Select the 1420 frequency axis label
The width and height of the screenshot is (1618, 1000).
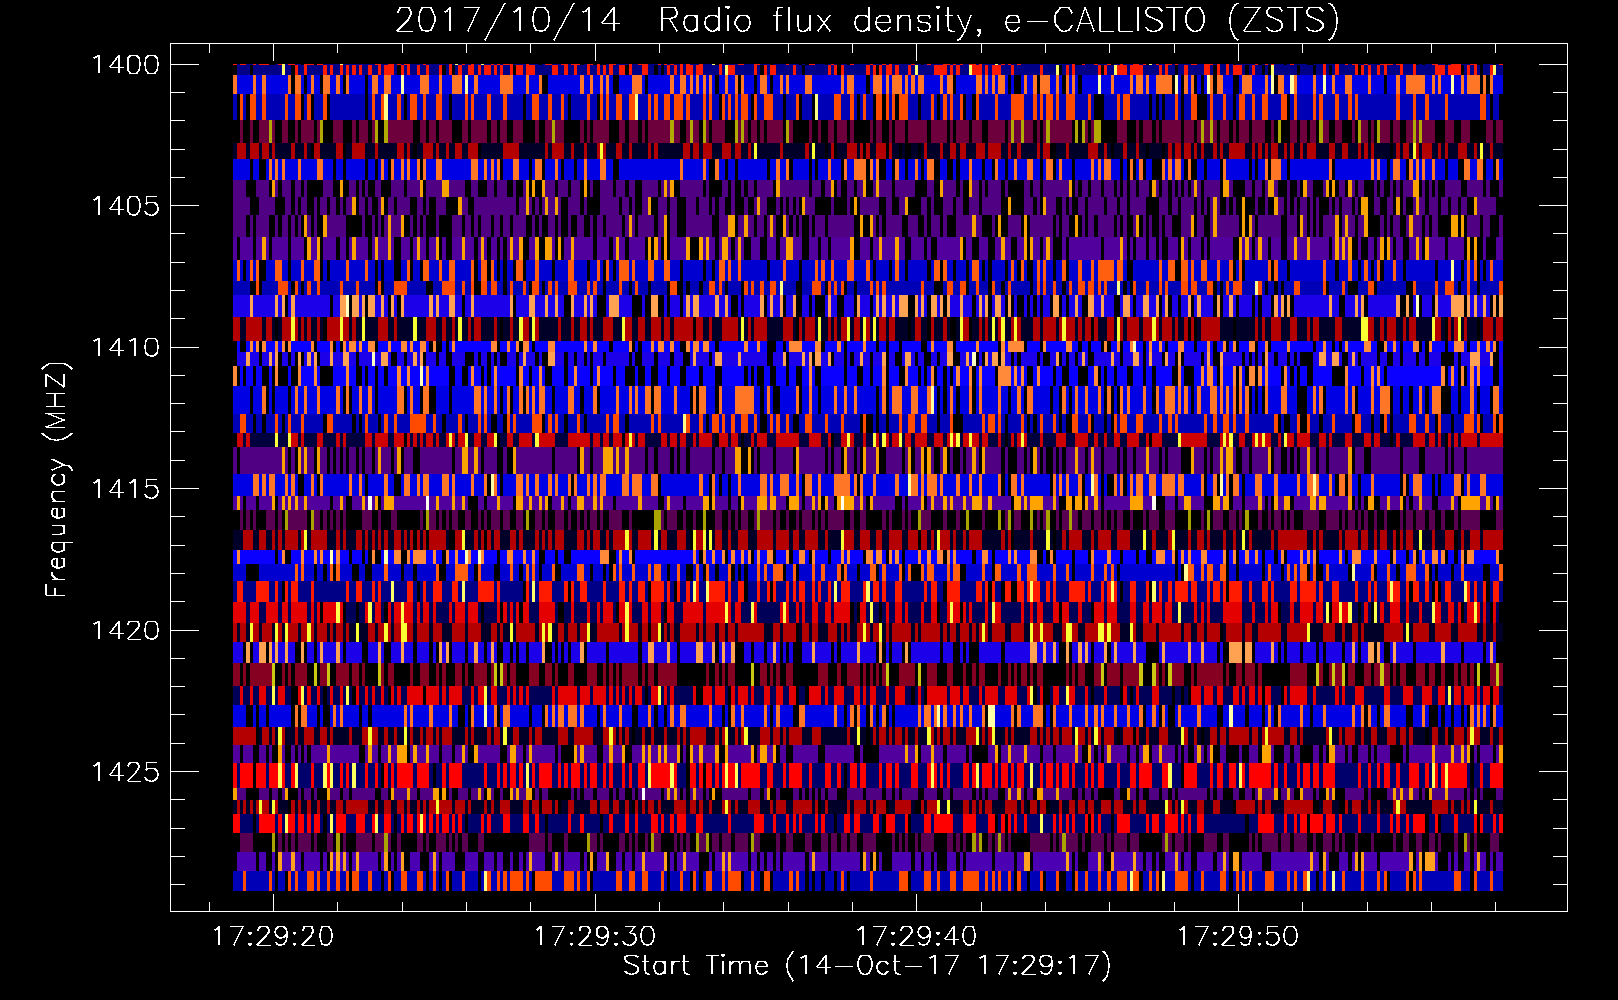125,630
